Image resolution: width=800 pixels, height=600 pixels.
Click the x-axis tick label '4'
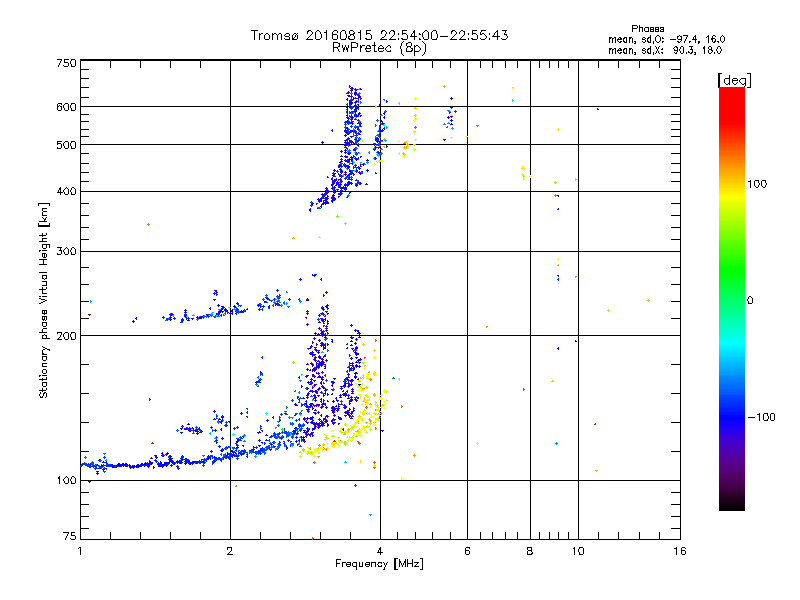pyautogui.click(x=380, y=551)
